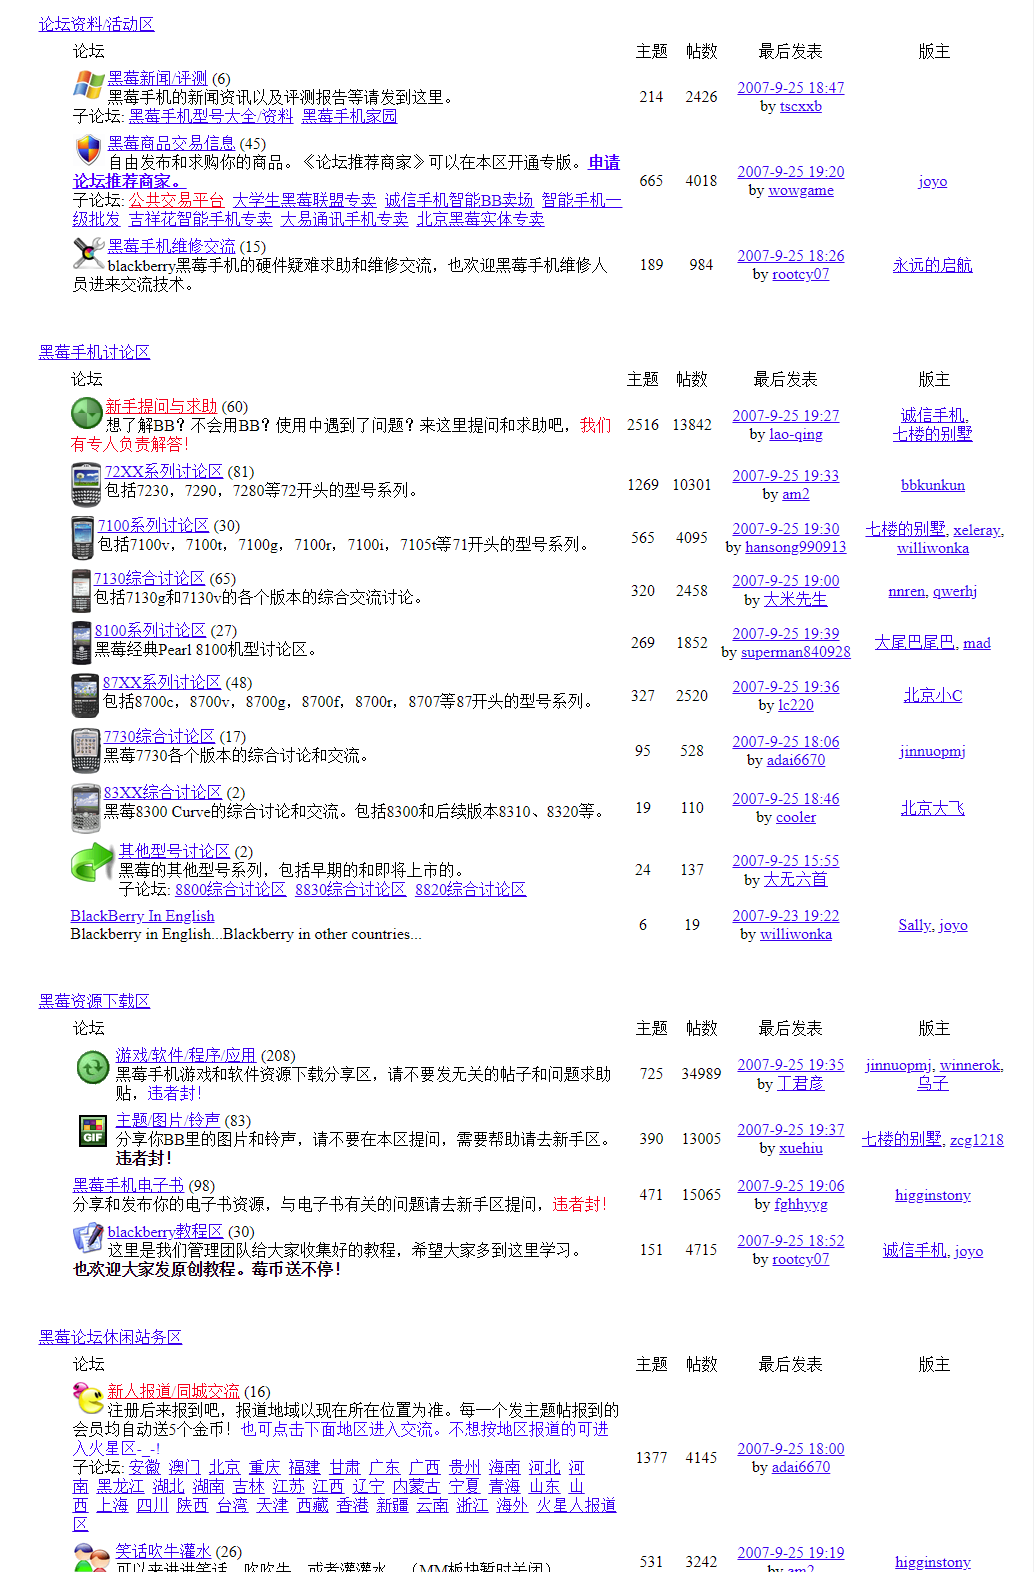Click the people icon beside 笑话吹牛灌水

pos(92,1557)
